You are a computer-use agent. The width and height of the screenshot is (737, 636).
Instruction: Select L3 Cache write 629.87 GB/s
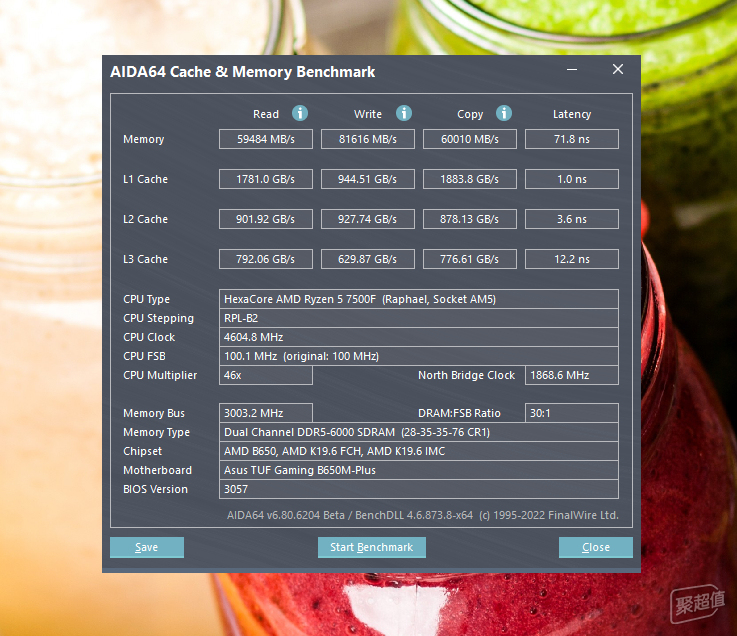368,259
